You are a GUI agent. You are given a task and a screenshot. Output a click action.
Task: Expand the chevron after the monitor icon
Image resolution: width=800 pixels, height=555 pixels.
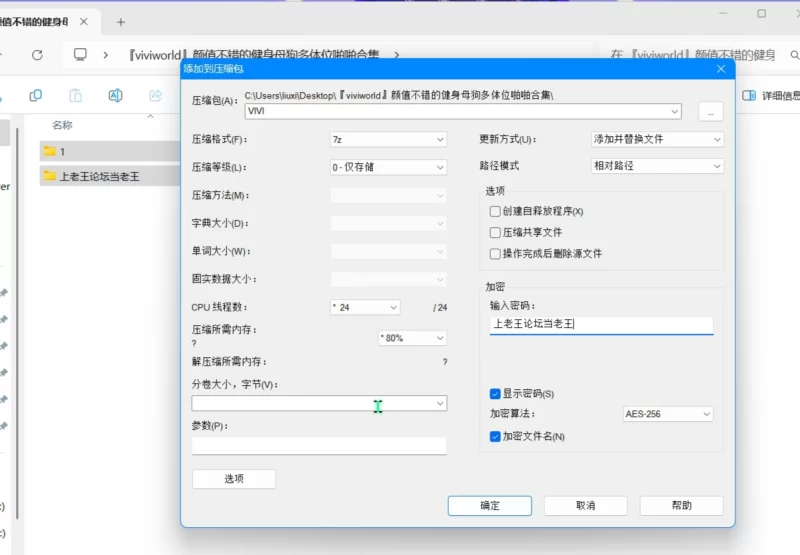(106, 55)
